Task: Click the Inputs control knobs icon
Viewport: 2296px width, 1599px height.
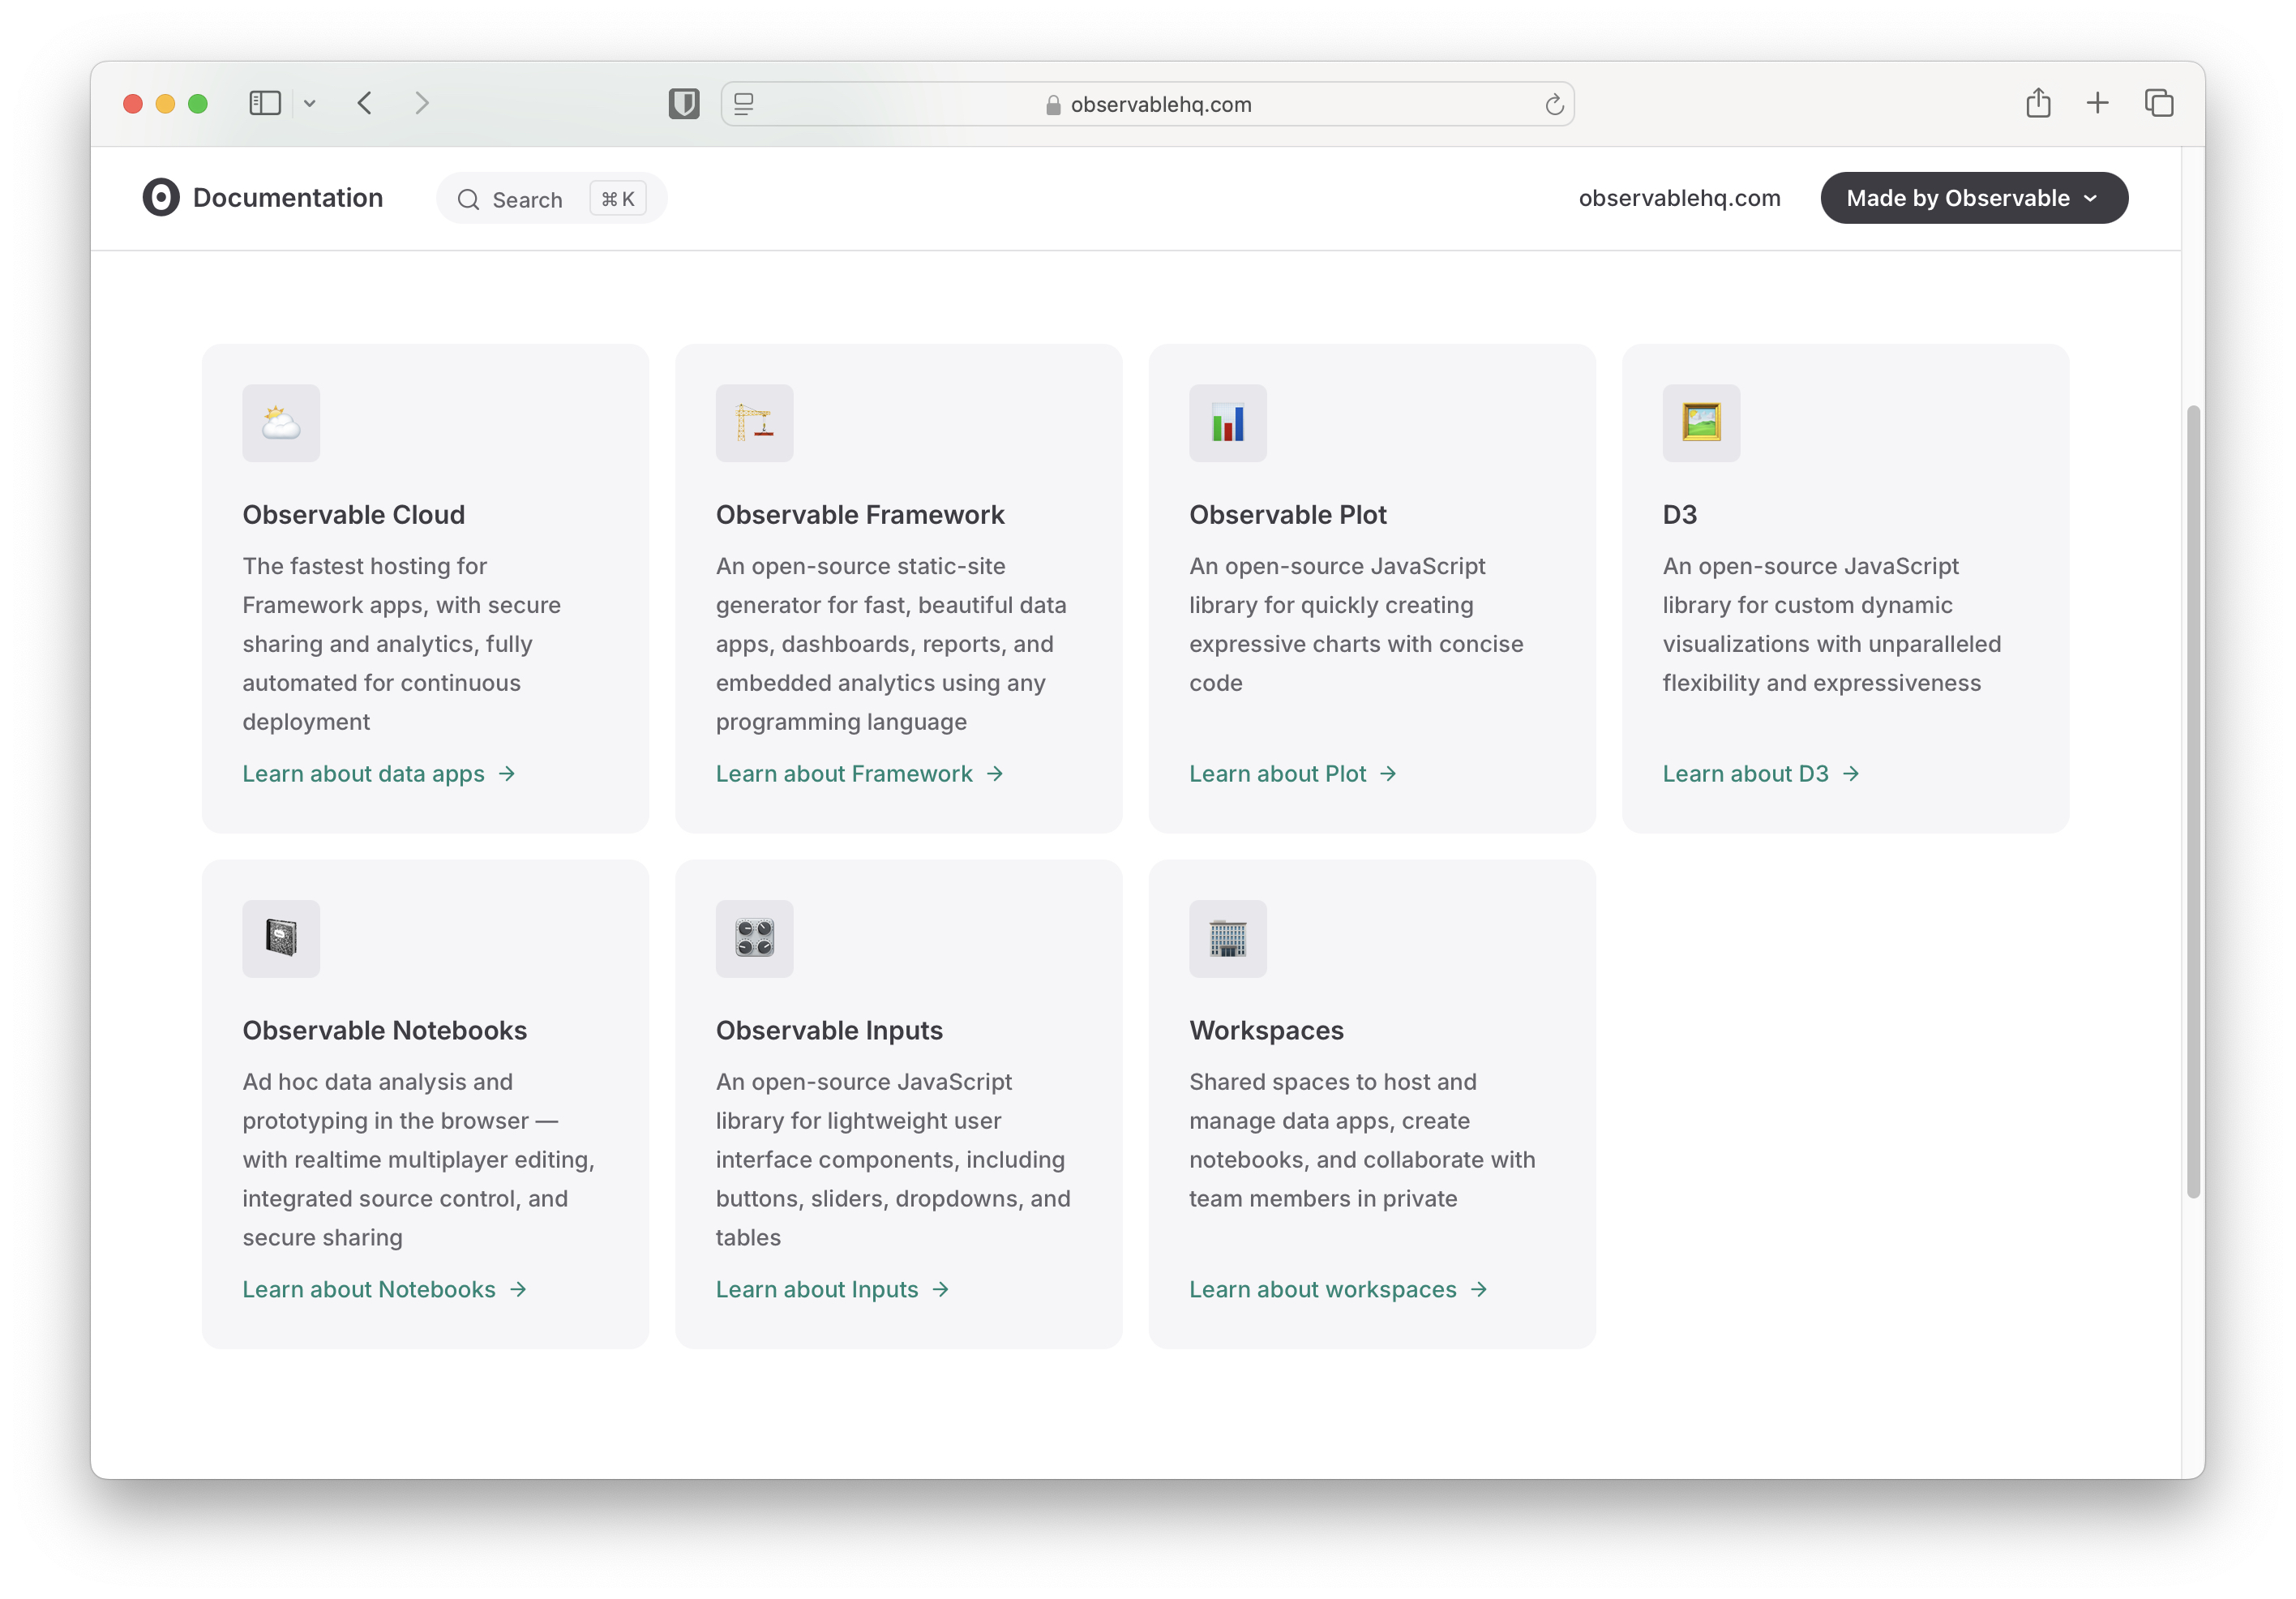Action: tap(754, 938)
